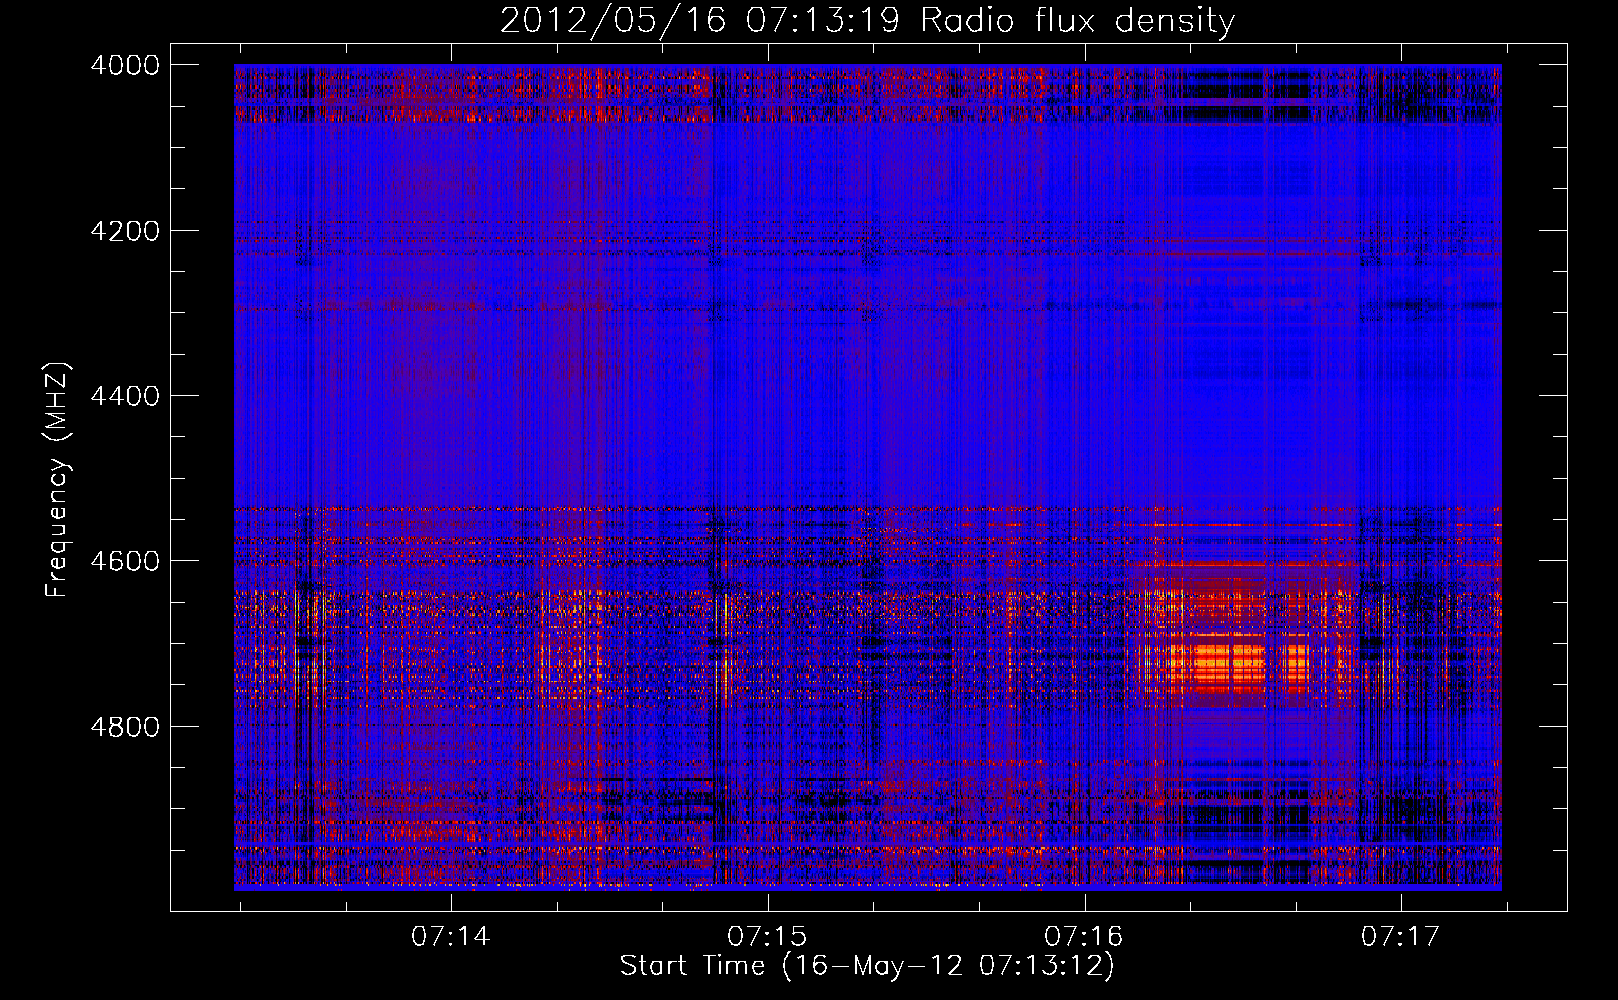Click the 4400 frequency tick label
Screen dimensions: 1618x1000
pyautogui.click(x=125, y=396)
